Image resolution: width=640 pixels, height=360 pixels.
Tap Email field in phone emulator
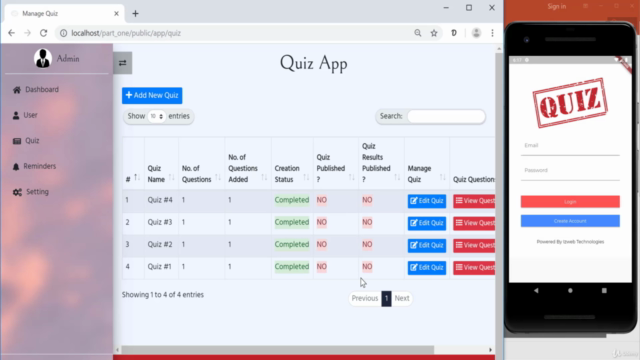(570, 146)
